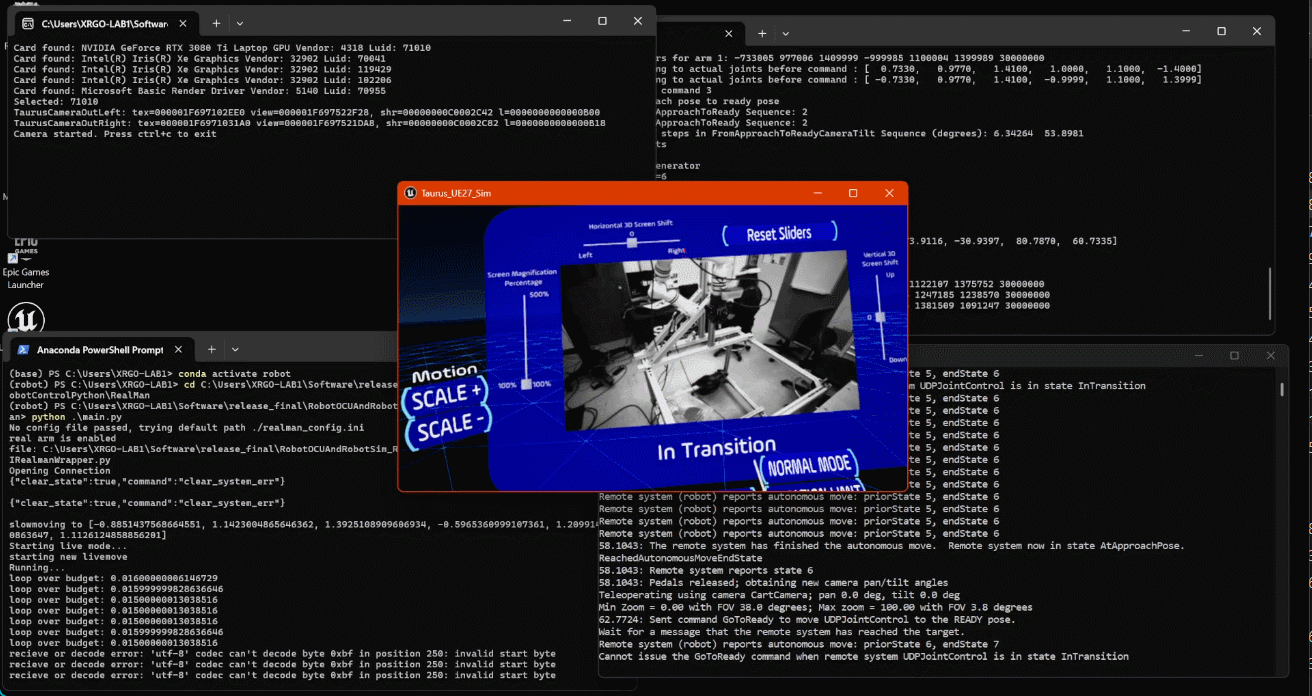Expand the tab dropdown in top-right terminal
1312x696 pixels.
click(x=786, y=33)
